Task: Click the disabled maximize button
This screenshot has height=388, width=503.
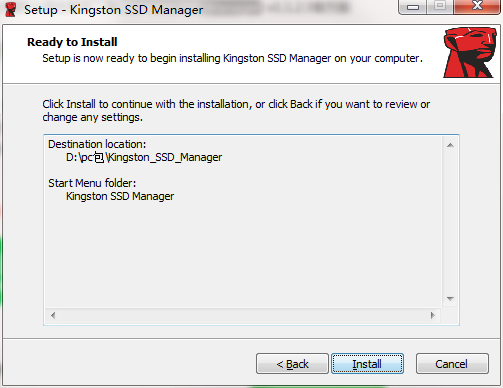Action: pyautogui.click(x=440, y=6)
